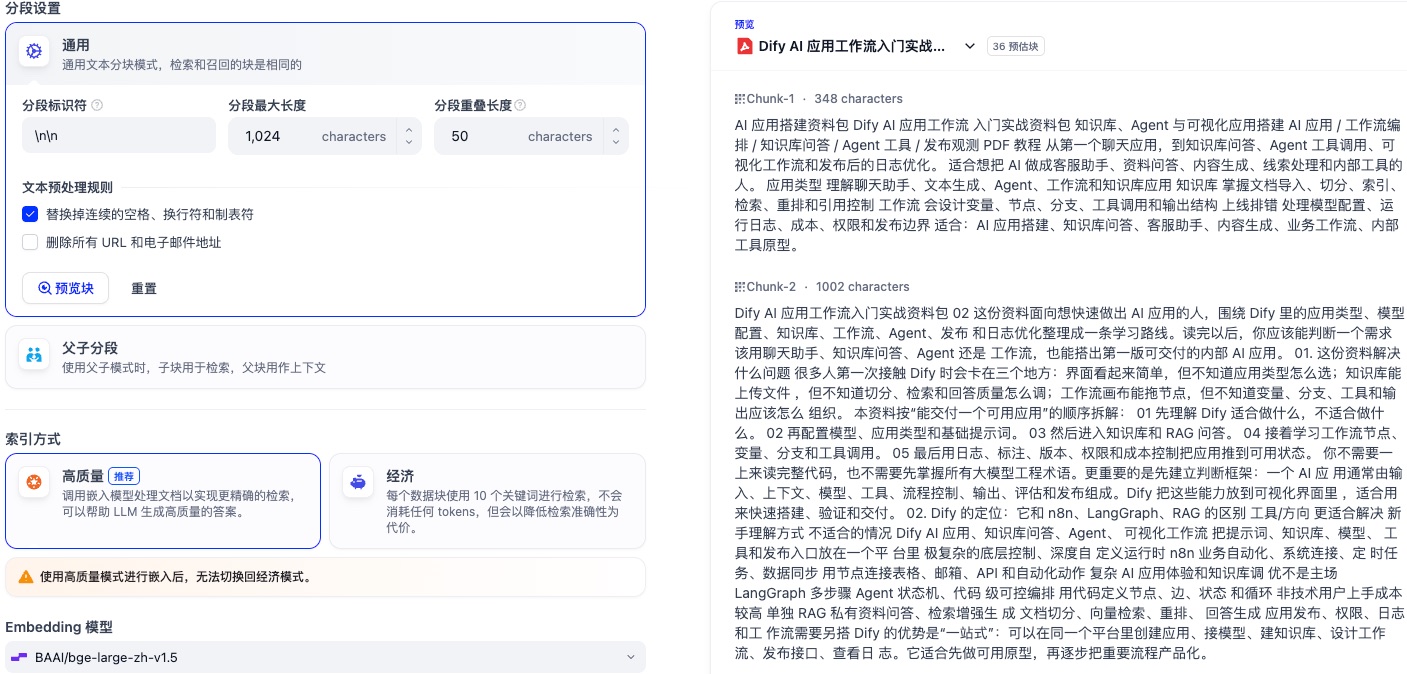Viewport: 1407px width, 674px height.
Task: Click the red PDF file icon
Action: pos(744,46)
